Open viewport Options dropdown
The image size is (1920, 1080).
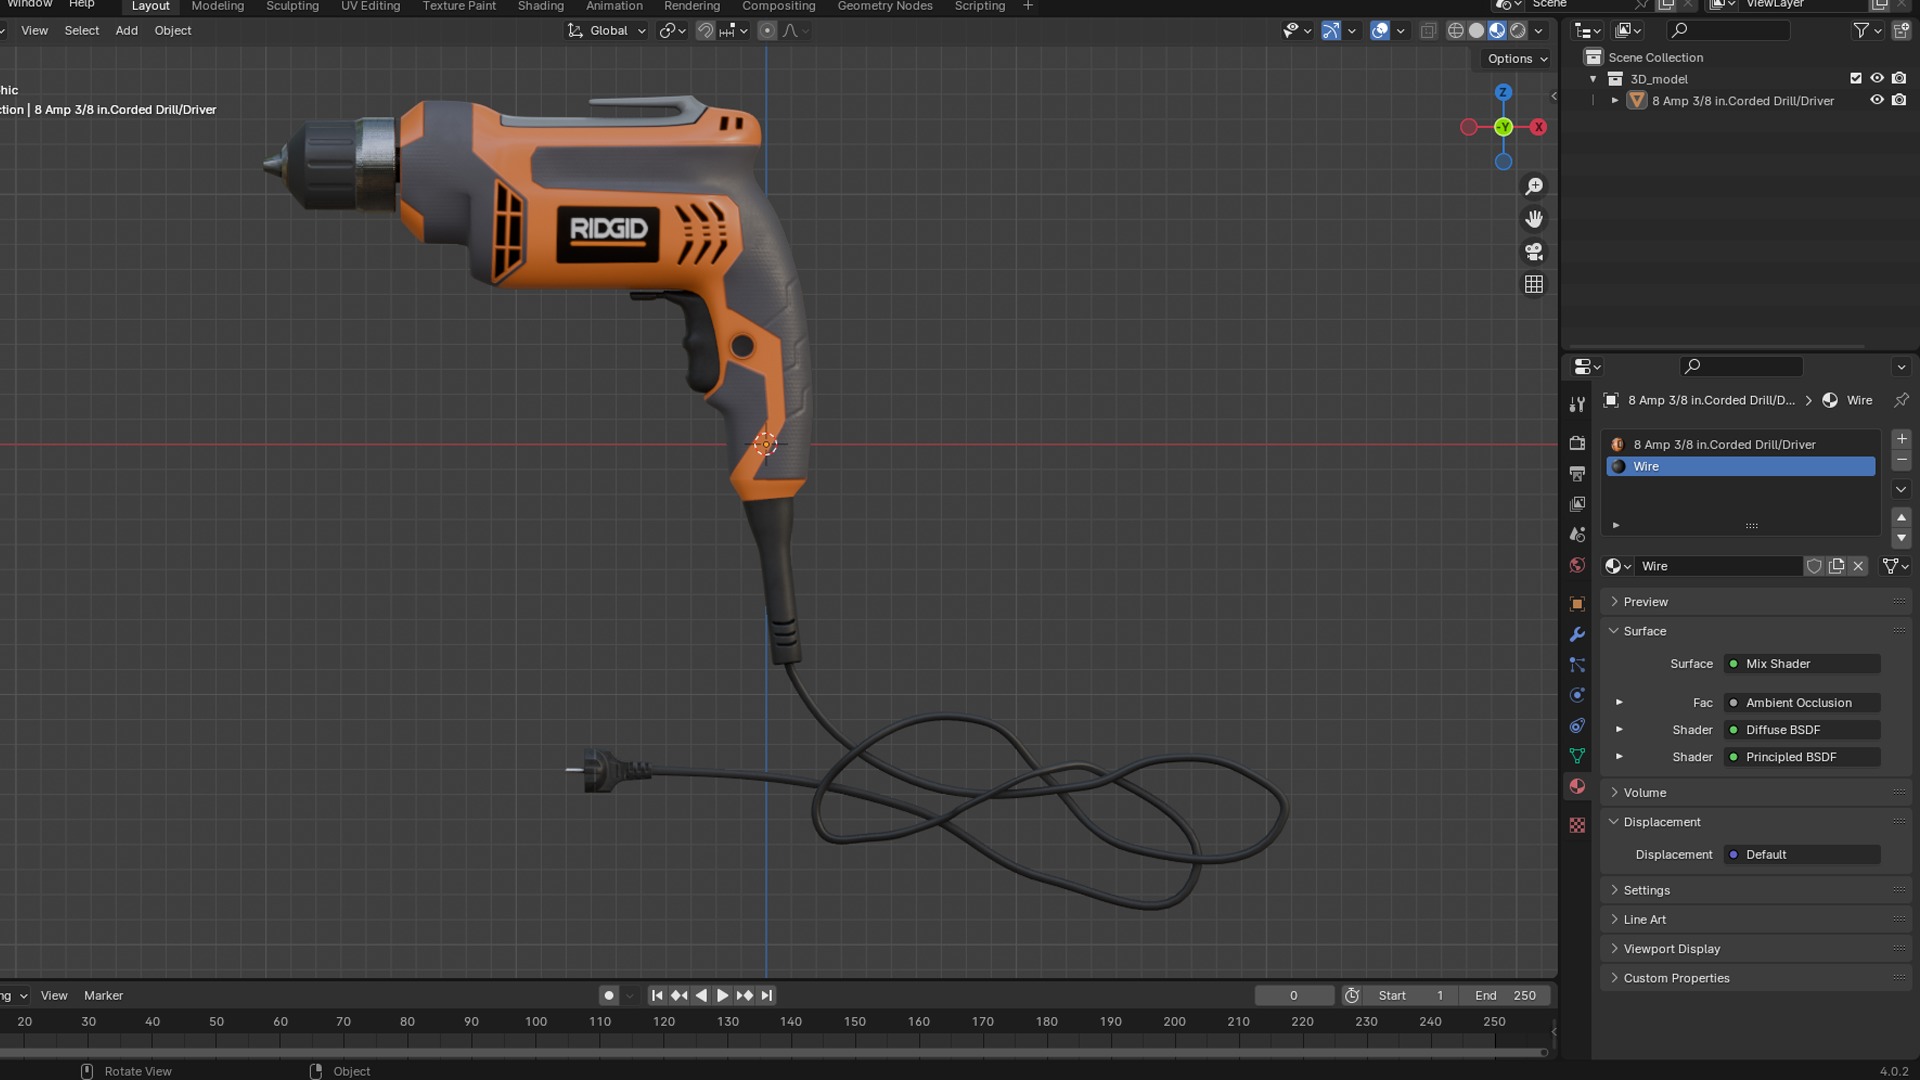pos(1516,59)
